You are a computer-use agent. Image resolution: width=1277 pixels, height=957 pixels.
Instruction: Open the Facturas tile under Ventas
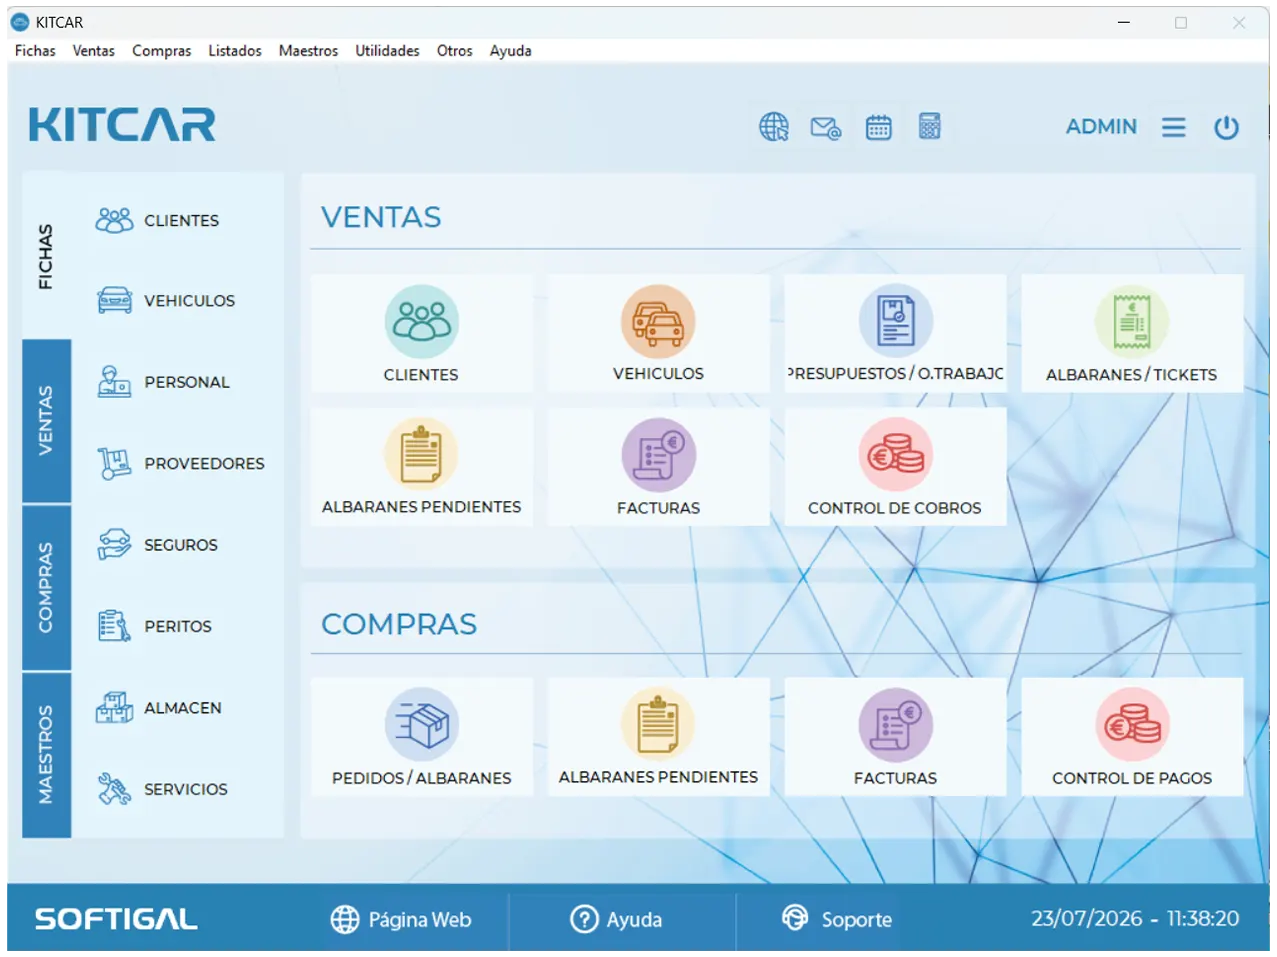(658, 466)
